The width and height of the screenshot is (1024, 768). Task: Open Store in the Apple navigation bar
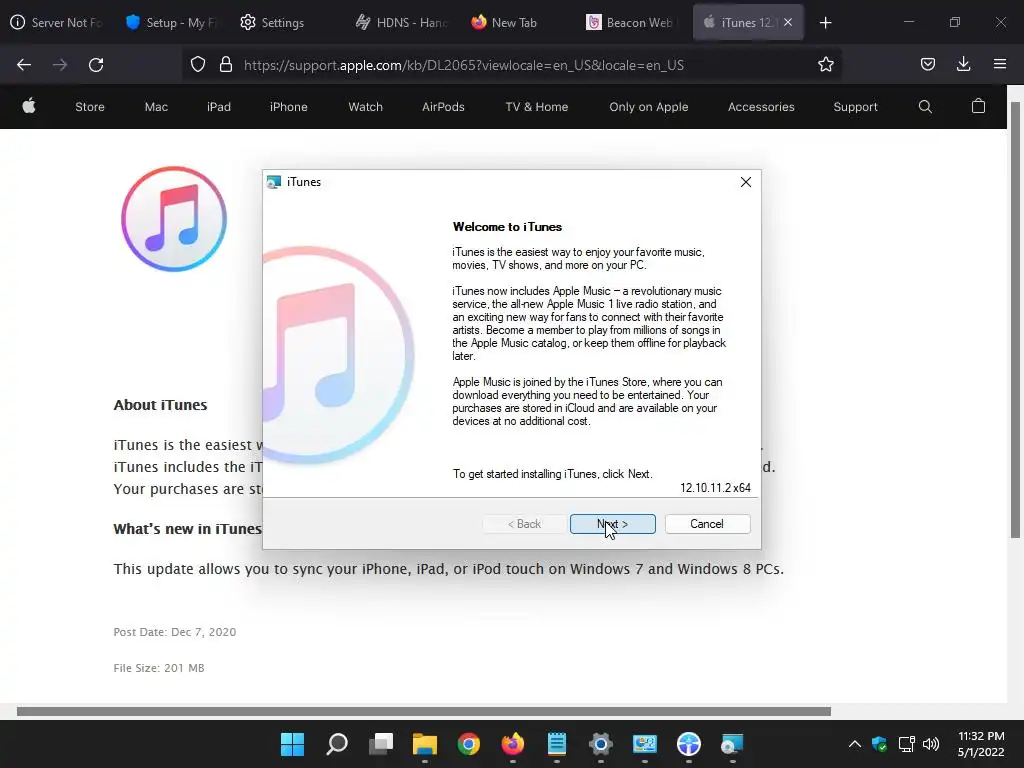[90, 107]
